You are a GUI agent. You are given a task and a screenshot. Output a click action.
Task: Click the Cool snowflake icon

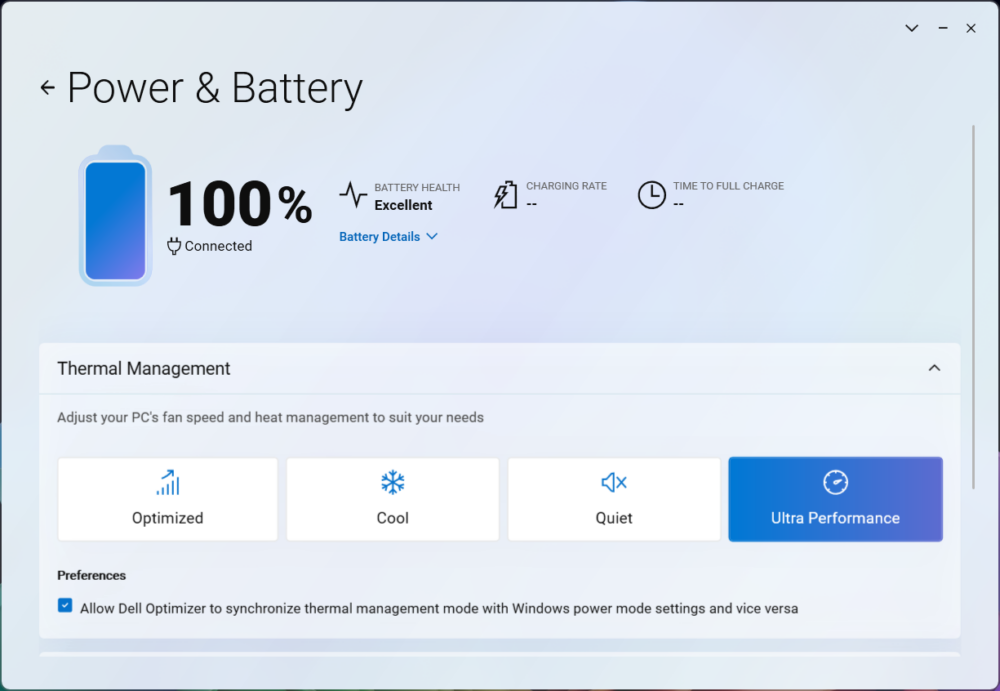[393, 482]
